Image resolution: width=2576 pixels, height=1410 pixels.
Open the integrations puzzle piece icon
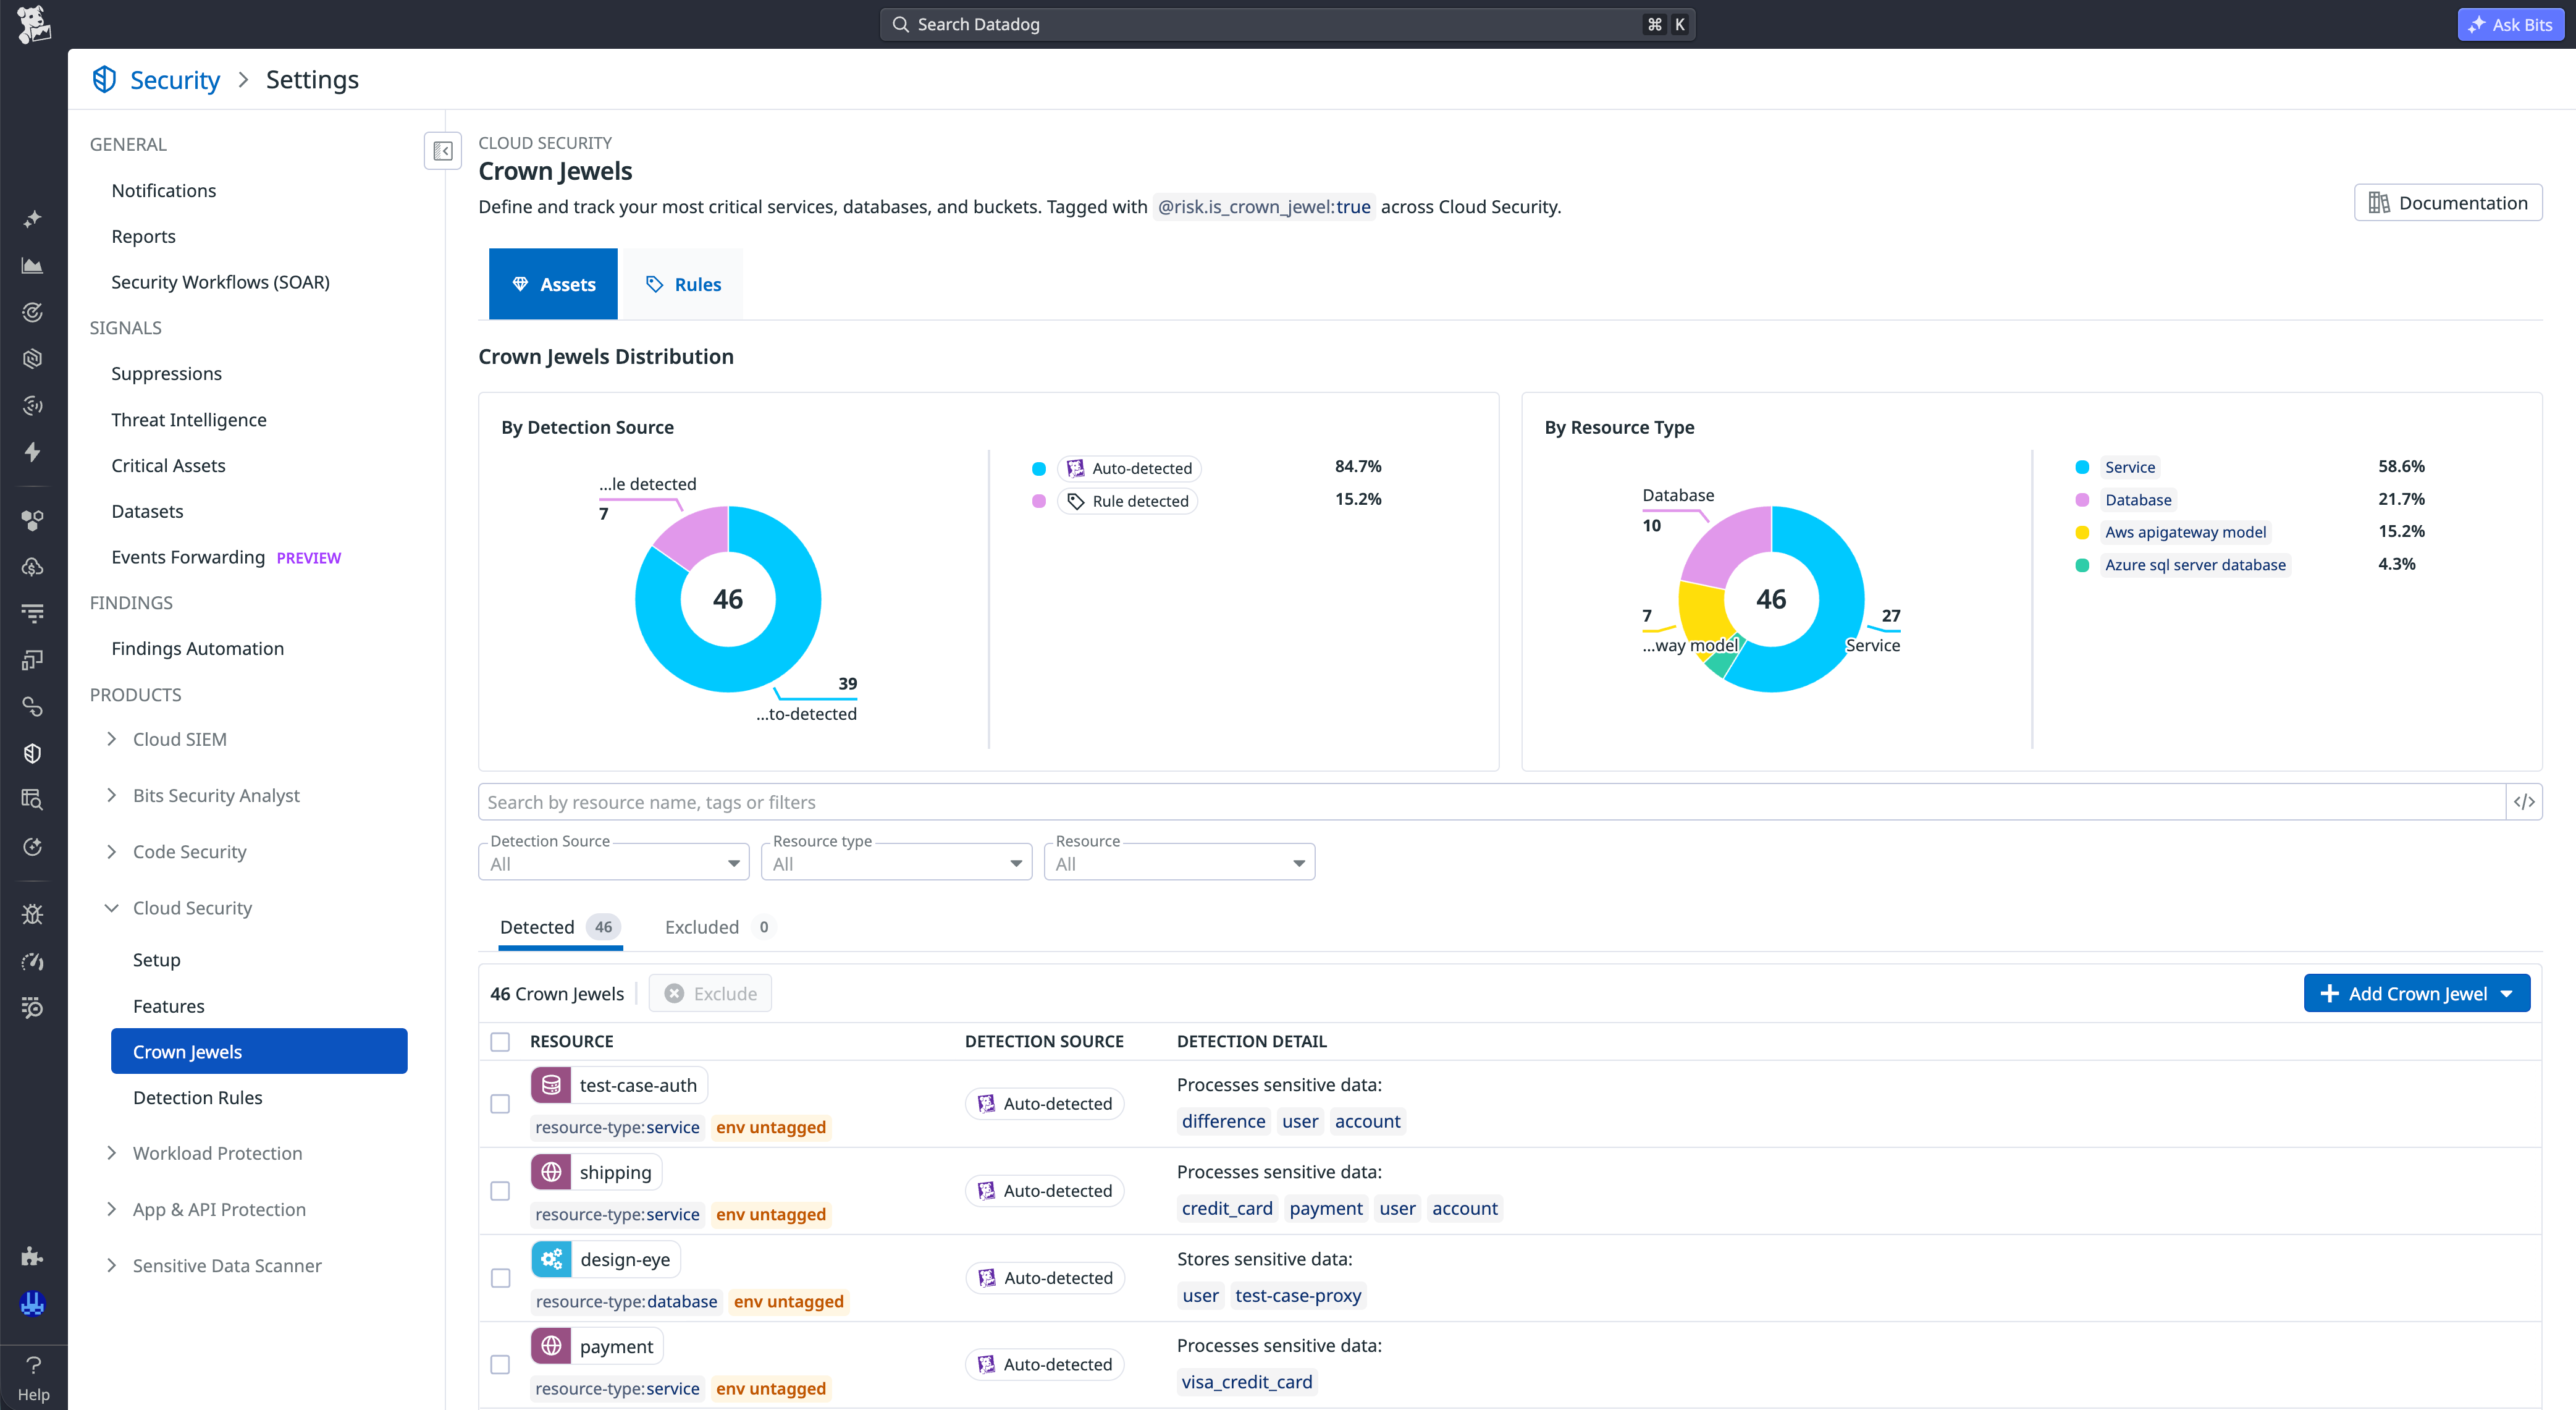33,1257
